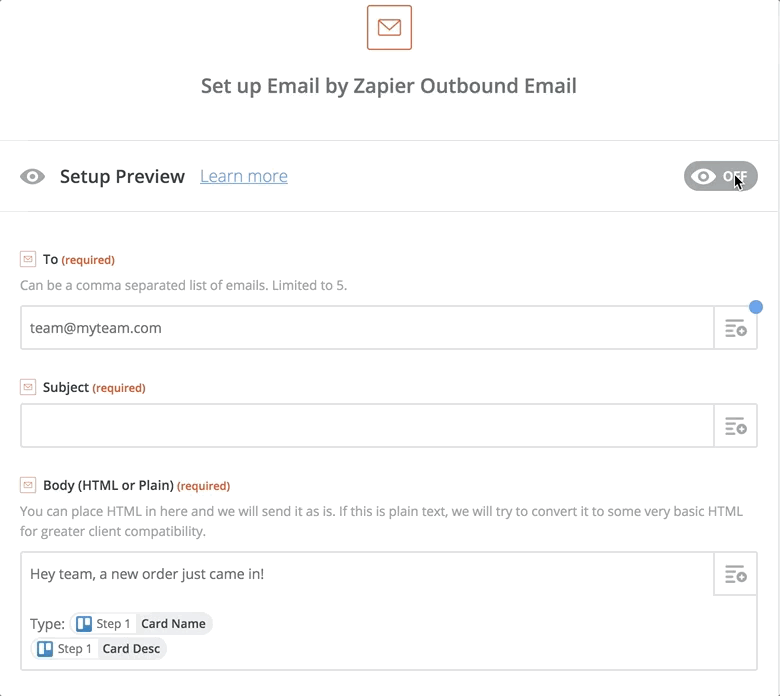Viewport: 780px width, 696px height.
Task: Click into the To email field
Action: click(367, 328)
